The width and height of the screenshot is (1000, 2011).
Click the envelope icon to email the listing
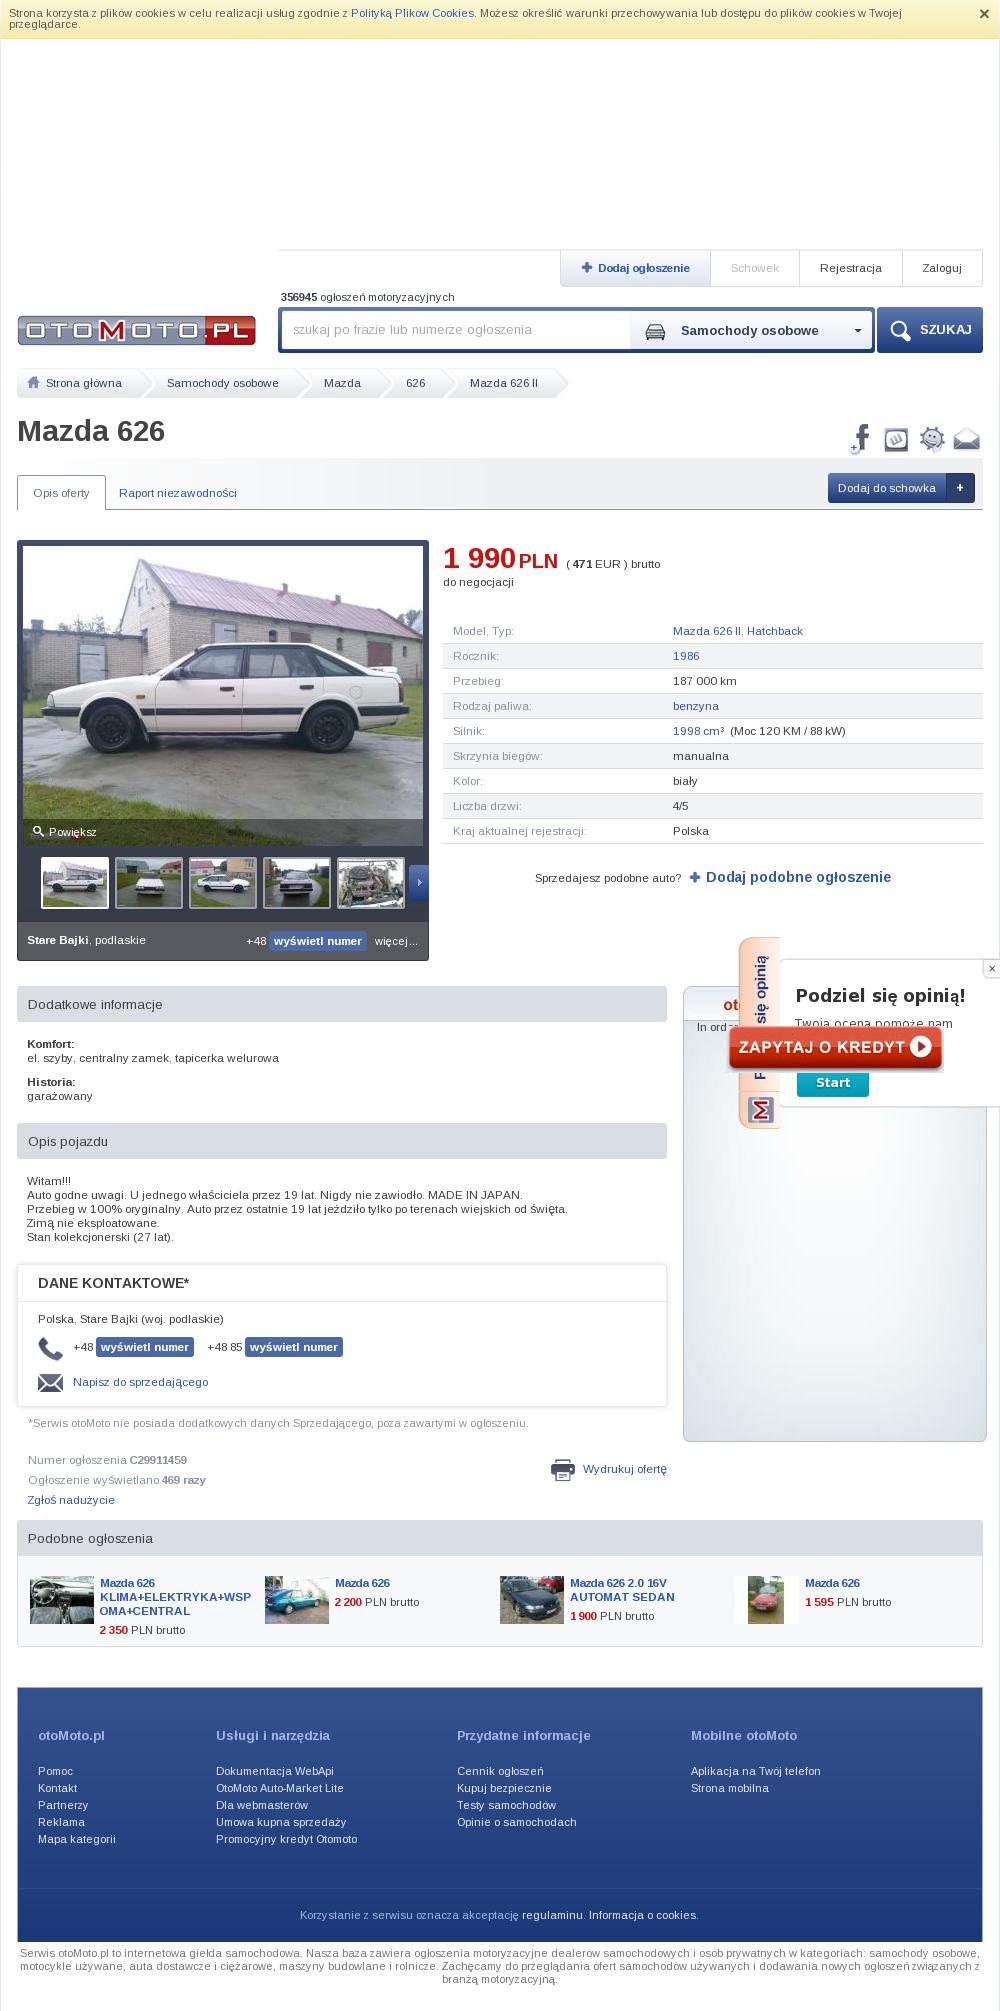pos(966,439)
